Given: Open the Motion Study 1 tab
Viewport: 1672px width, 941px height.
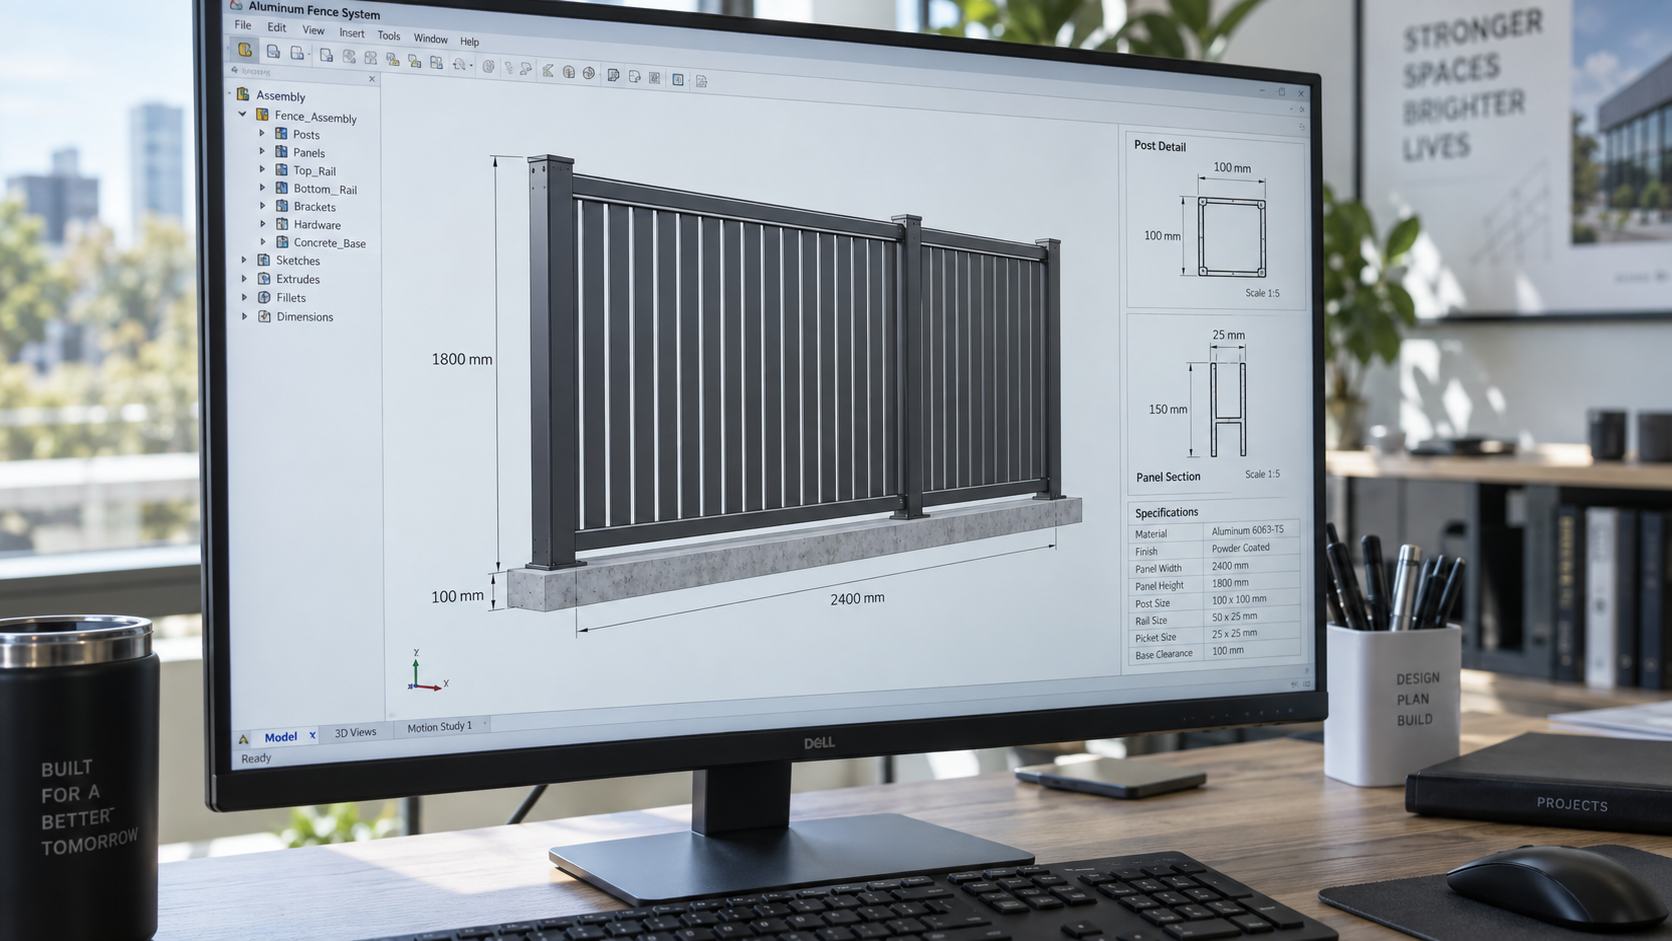Looking at the screenshot, I should 439,726.
